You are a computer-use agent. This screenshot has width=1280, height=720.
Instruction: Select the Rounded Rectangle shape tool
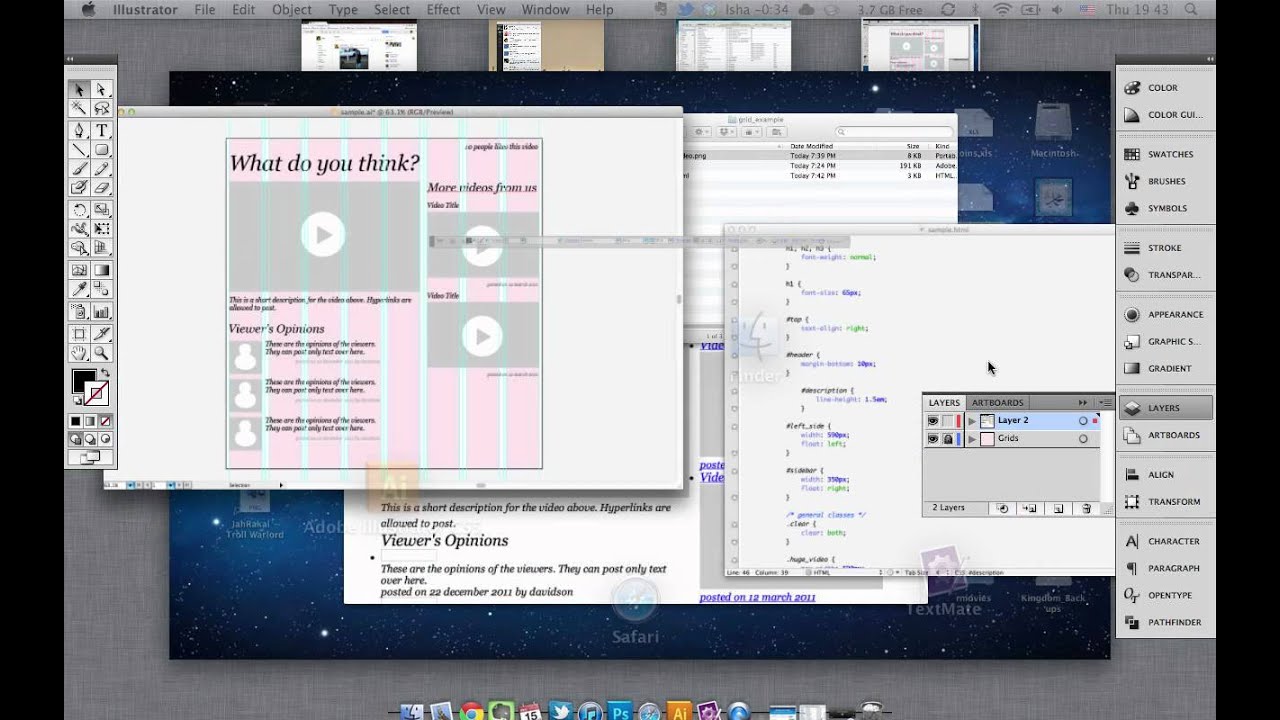click(103, 149)
